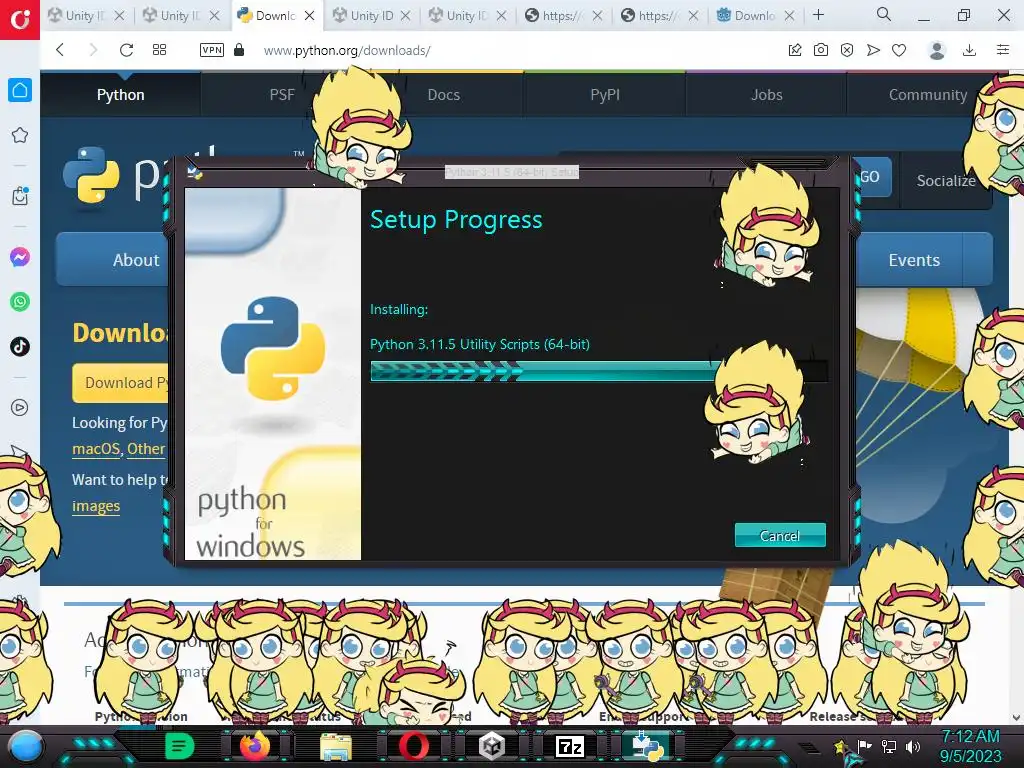The image size is (1024, 768).
Task: Open Opera account profile icon
Action: point(937,50)
